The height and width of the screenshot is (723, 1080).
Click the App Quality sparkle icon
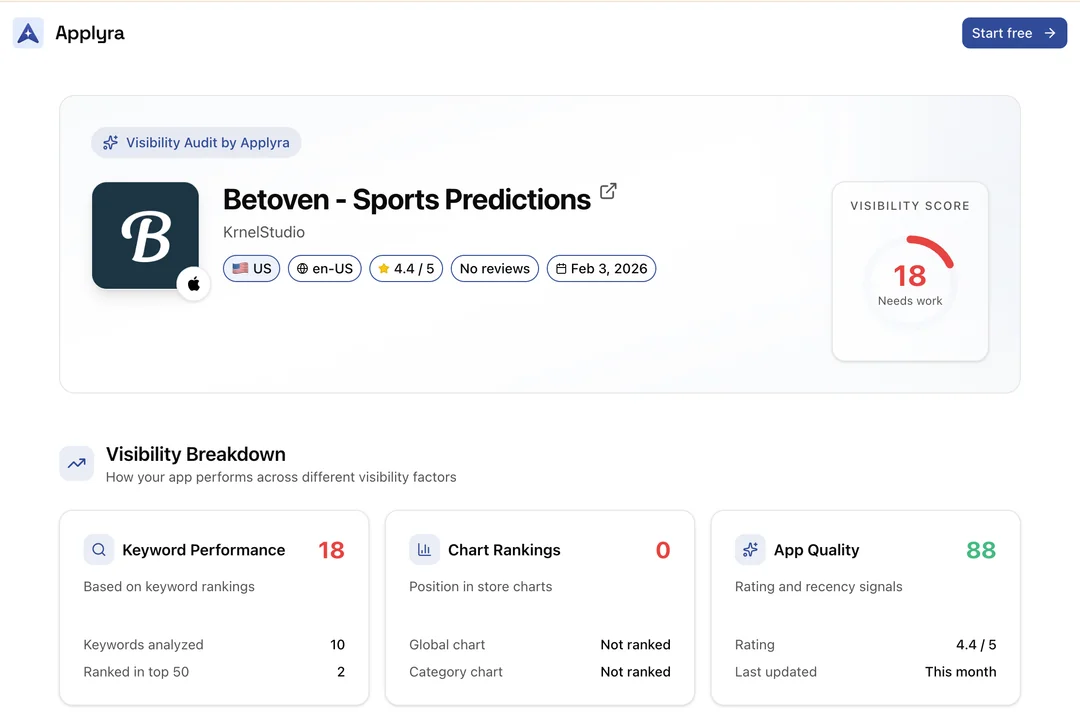click(x=750, y=550)
